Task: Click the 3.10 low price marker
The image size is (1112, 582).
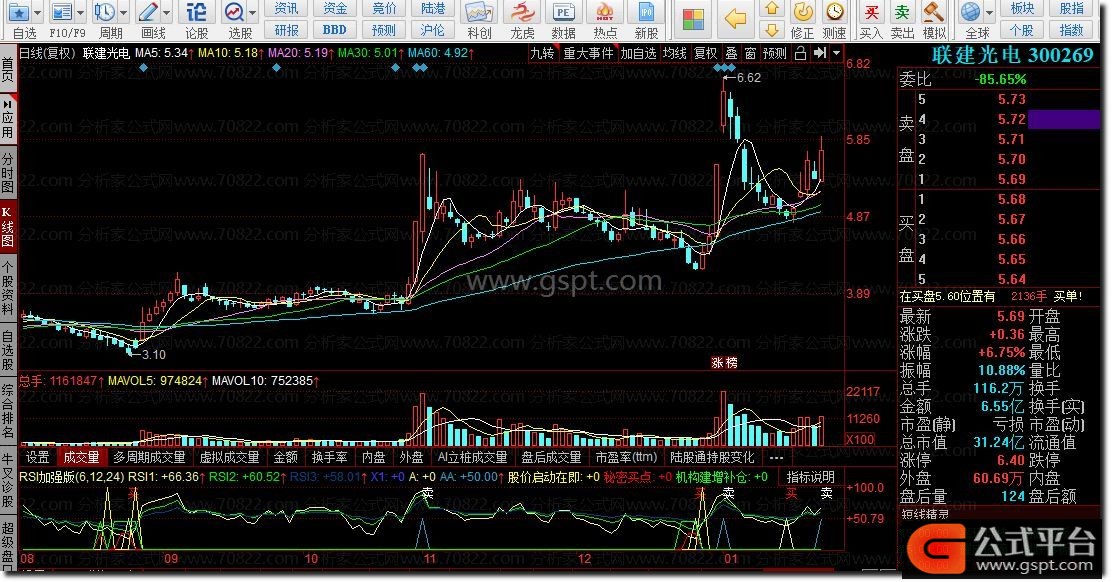Action: (153, 354)
